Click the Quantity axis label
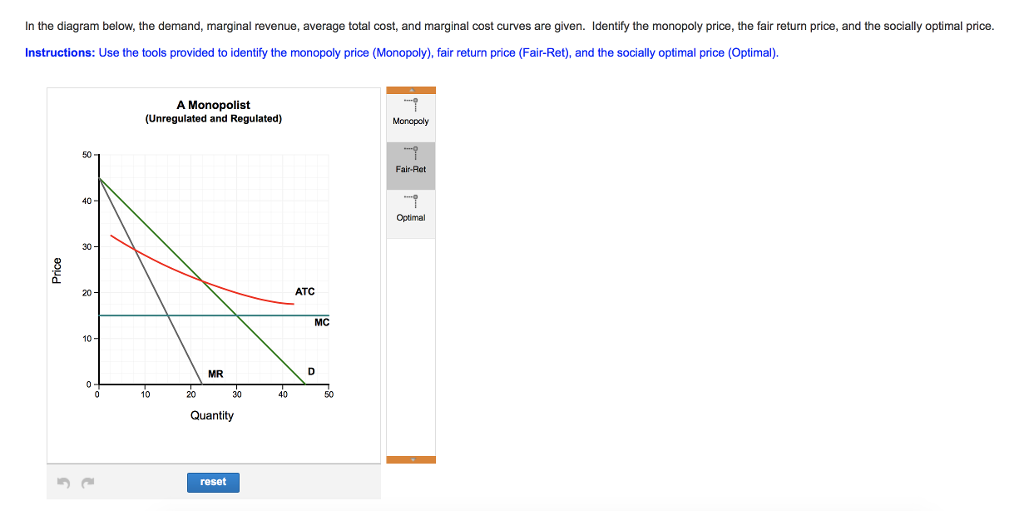Image resolution: width=1024 pixels, height=511 pixels. point(212,416)
